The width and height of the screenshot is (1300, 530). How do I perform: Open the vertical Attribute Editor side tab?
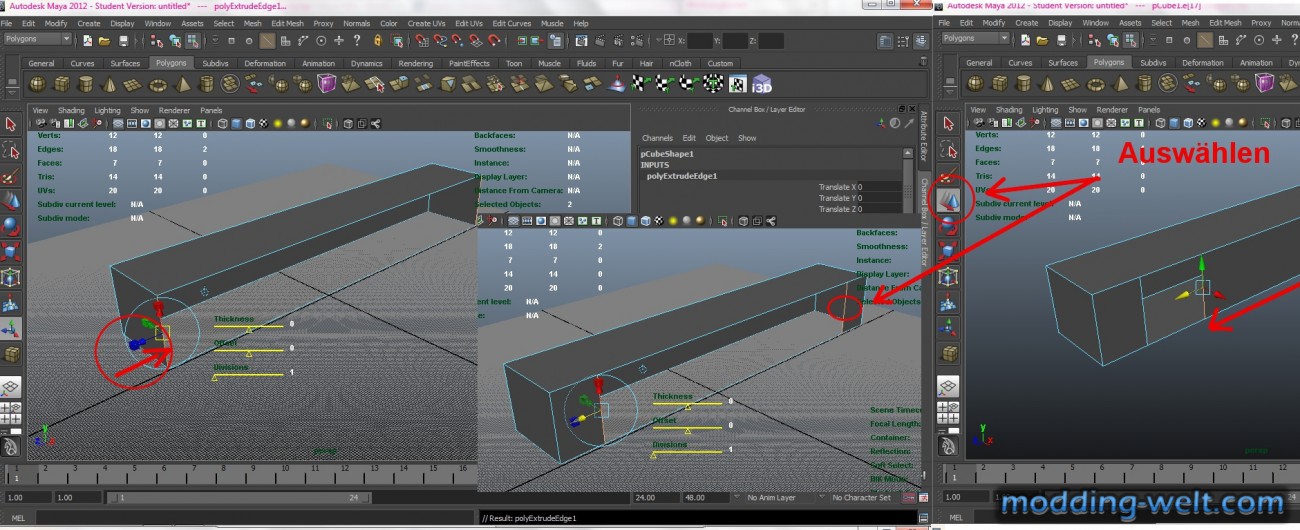click(x=924, y=137)
